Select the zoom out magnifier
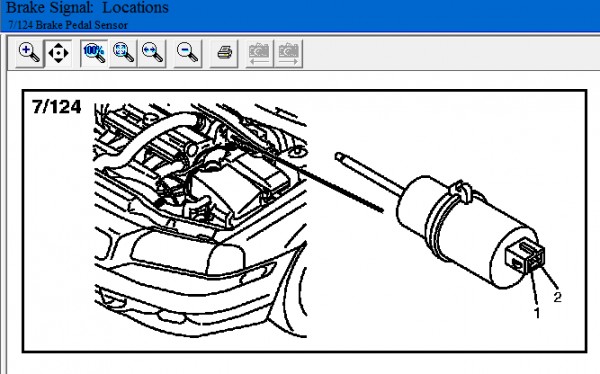600x374 pixels. click(x=188, y=53)
